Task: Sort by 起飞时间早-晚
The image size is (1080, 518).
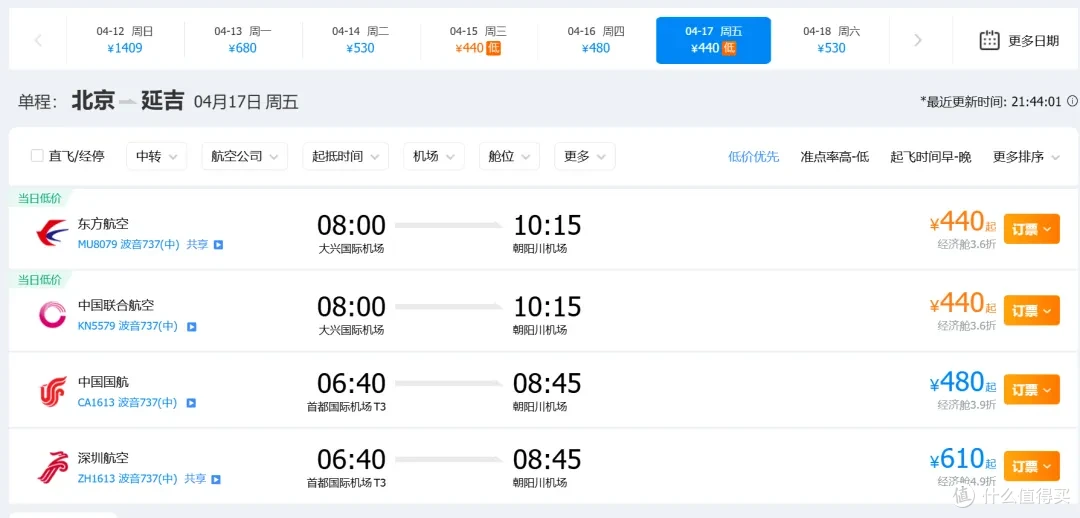Action: 931,157
